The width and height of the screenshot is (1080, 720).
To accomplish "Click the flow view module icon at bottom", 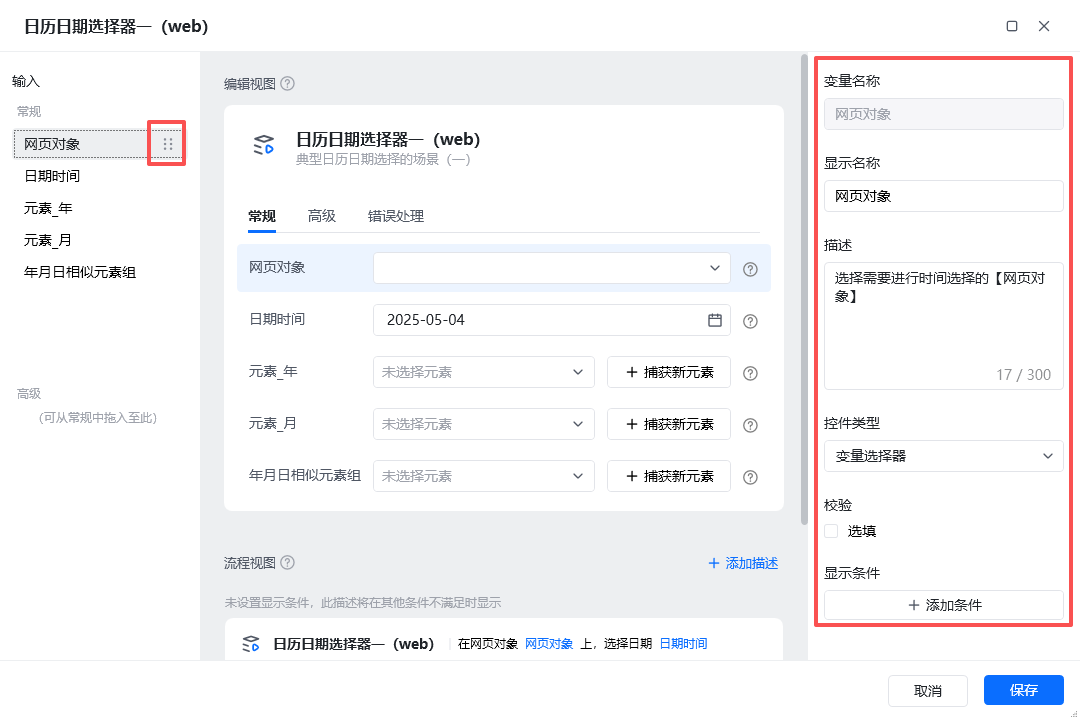I will [x=251, y=644].
